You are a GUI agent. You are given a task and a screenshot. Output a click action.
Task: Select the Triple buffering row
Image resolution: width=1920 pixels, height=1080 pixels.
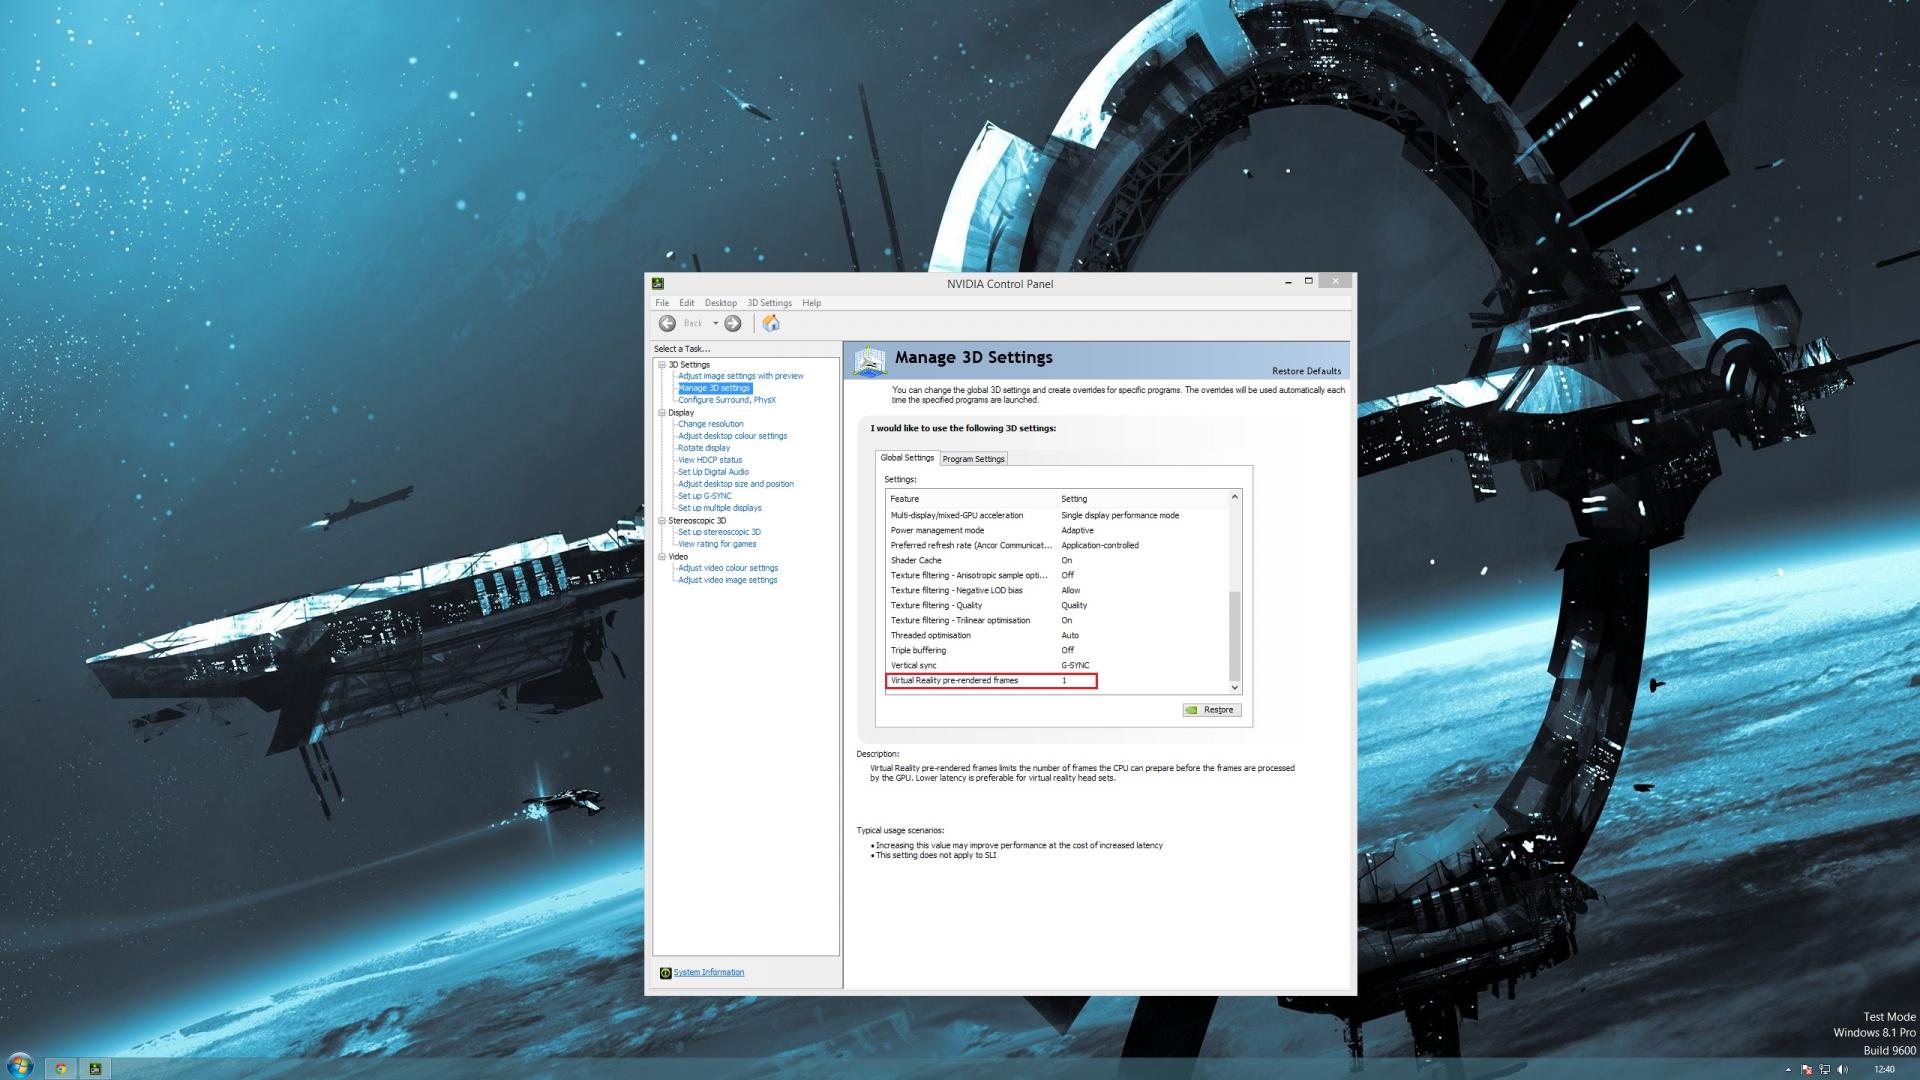click(1057, 651)
